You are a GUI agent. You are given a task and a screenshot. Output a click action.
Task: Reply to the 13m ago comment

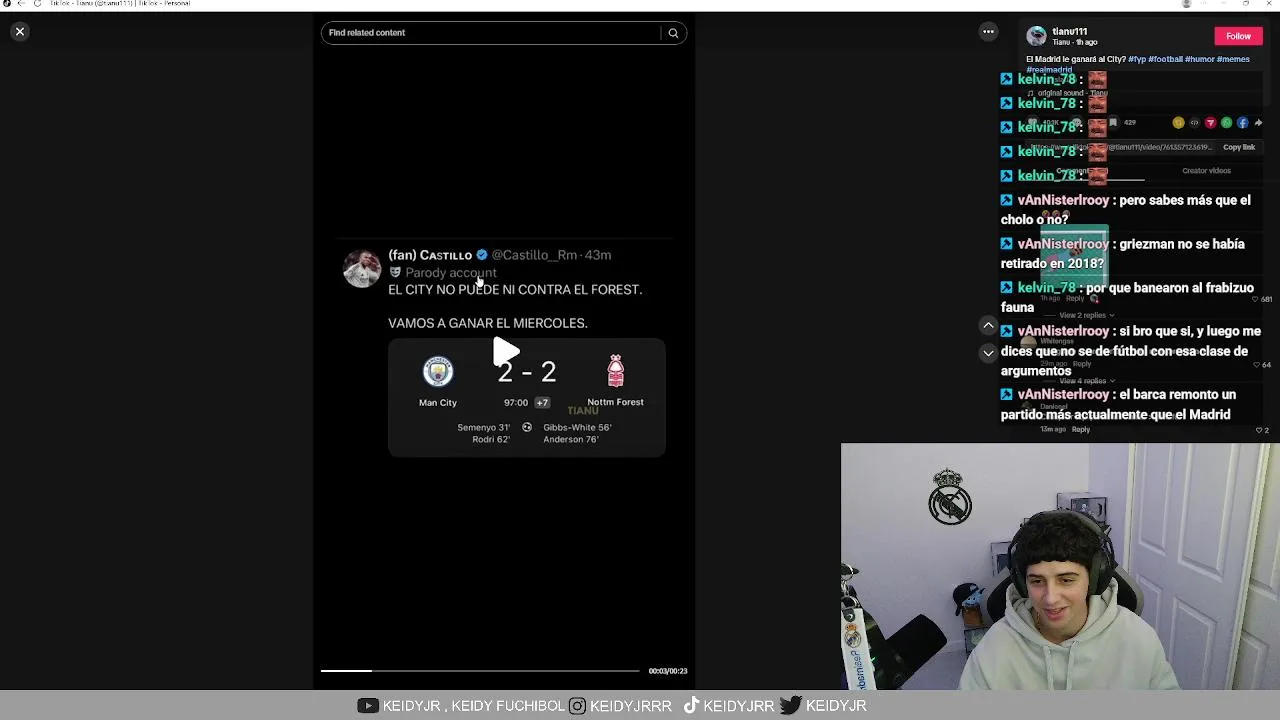pyautogui.click(x=1081, y=430)
